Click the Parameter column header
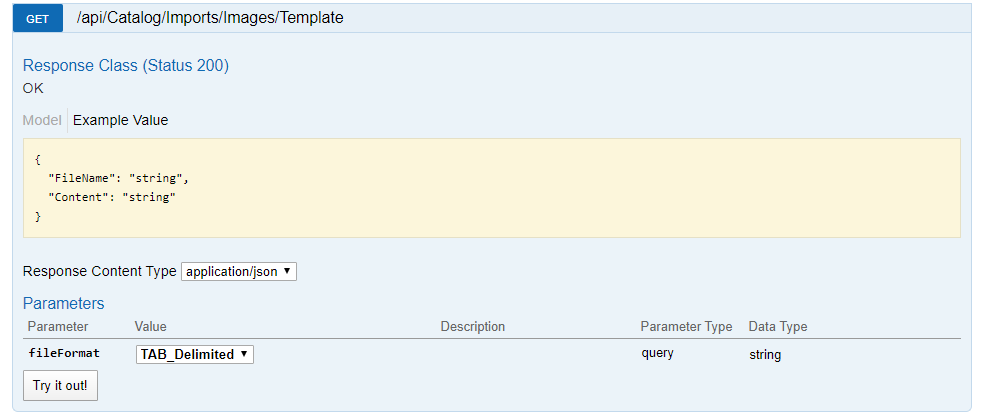This screenshot has width=981, height=418. pos(58,327)
